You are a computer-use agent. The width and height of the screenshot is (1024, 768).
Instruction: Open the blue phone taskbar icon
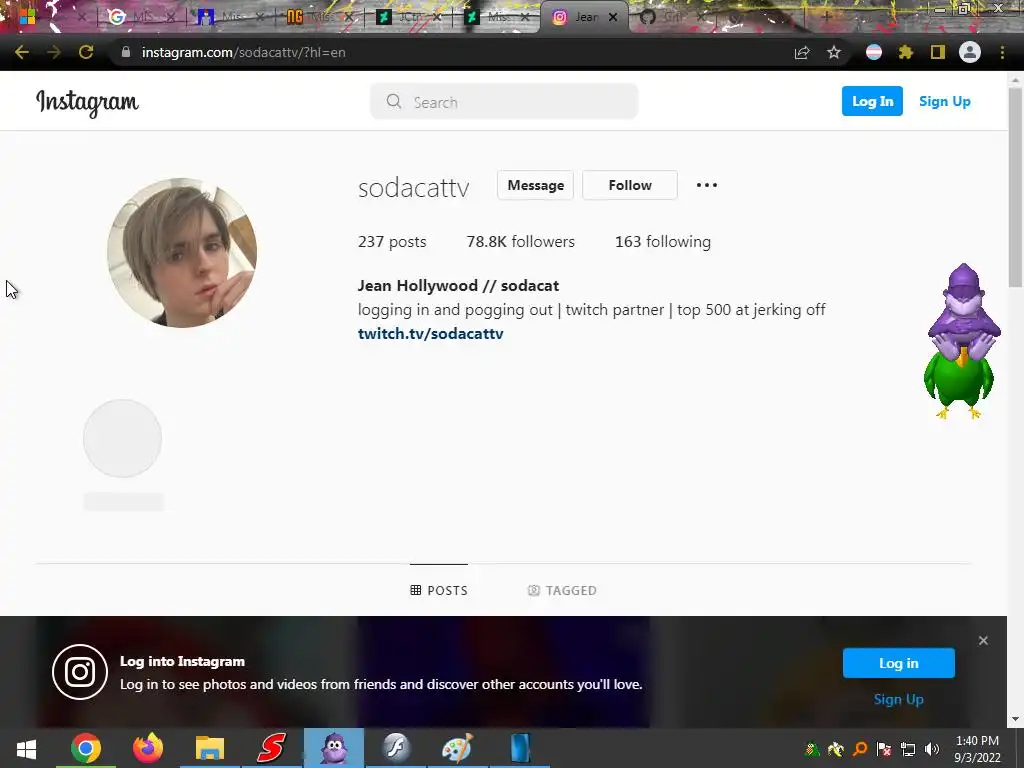click(520, 749)
